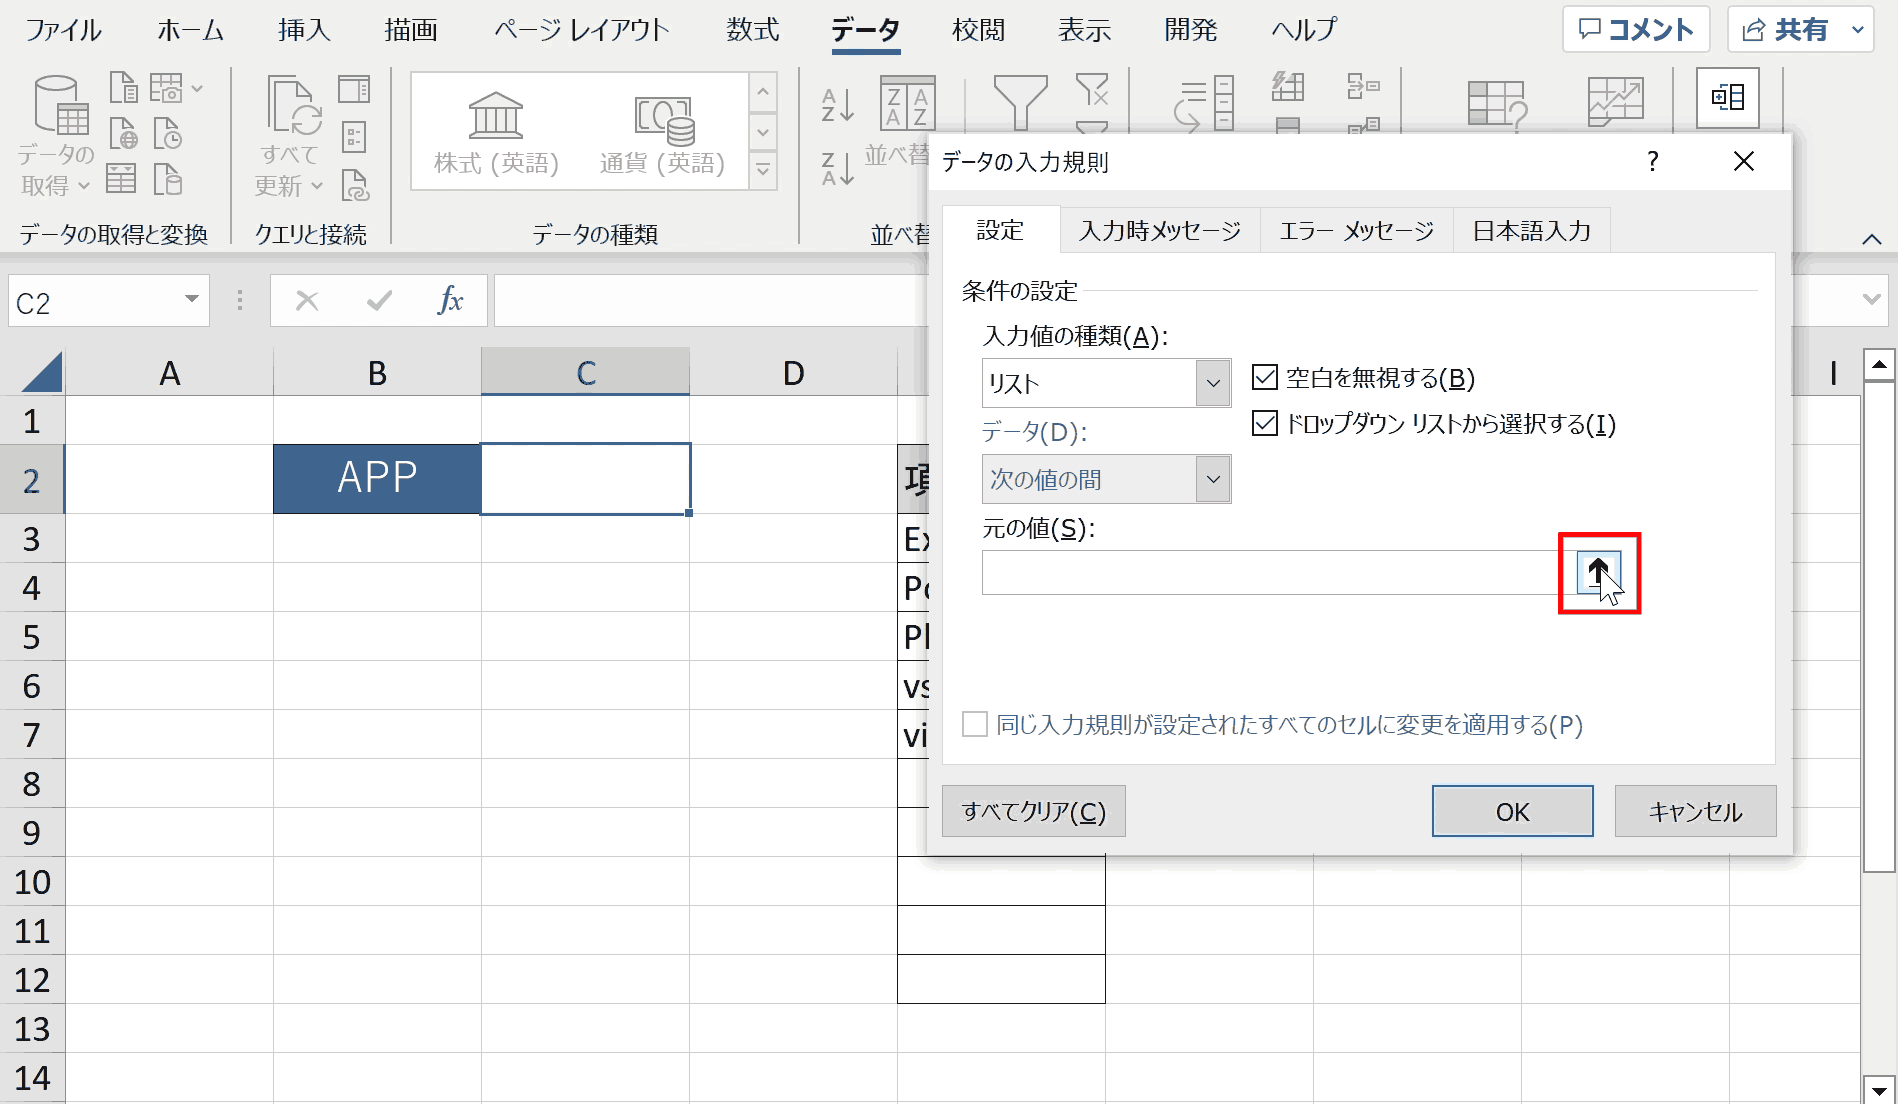Open the データの取得 (Get Data) button
The image size is (1898, 1104).
coord(57,136)
